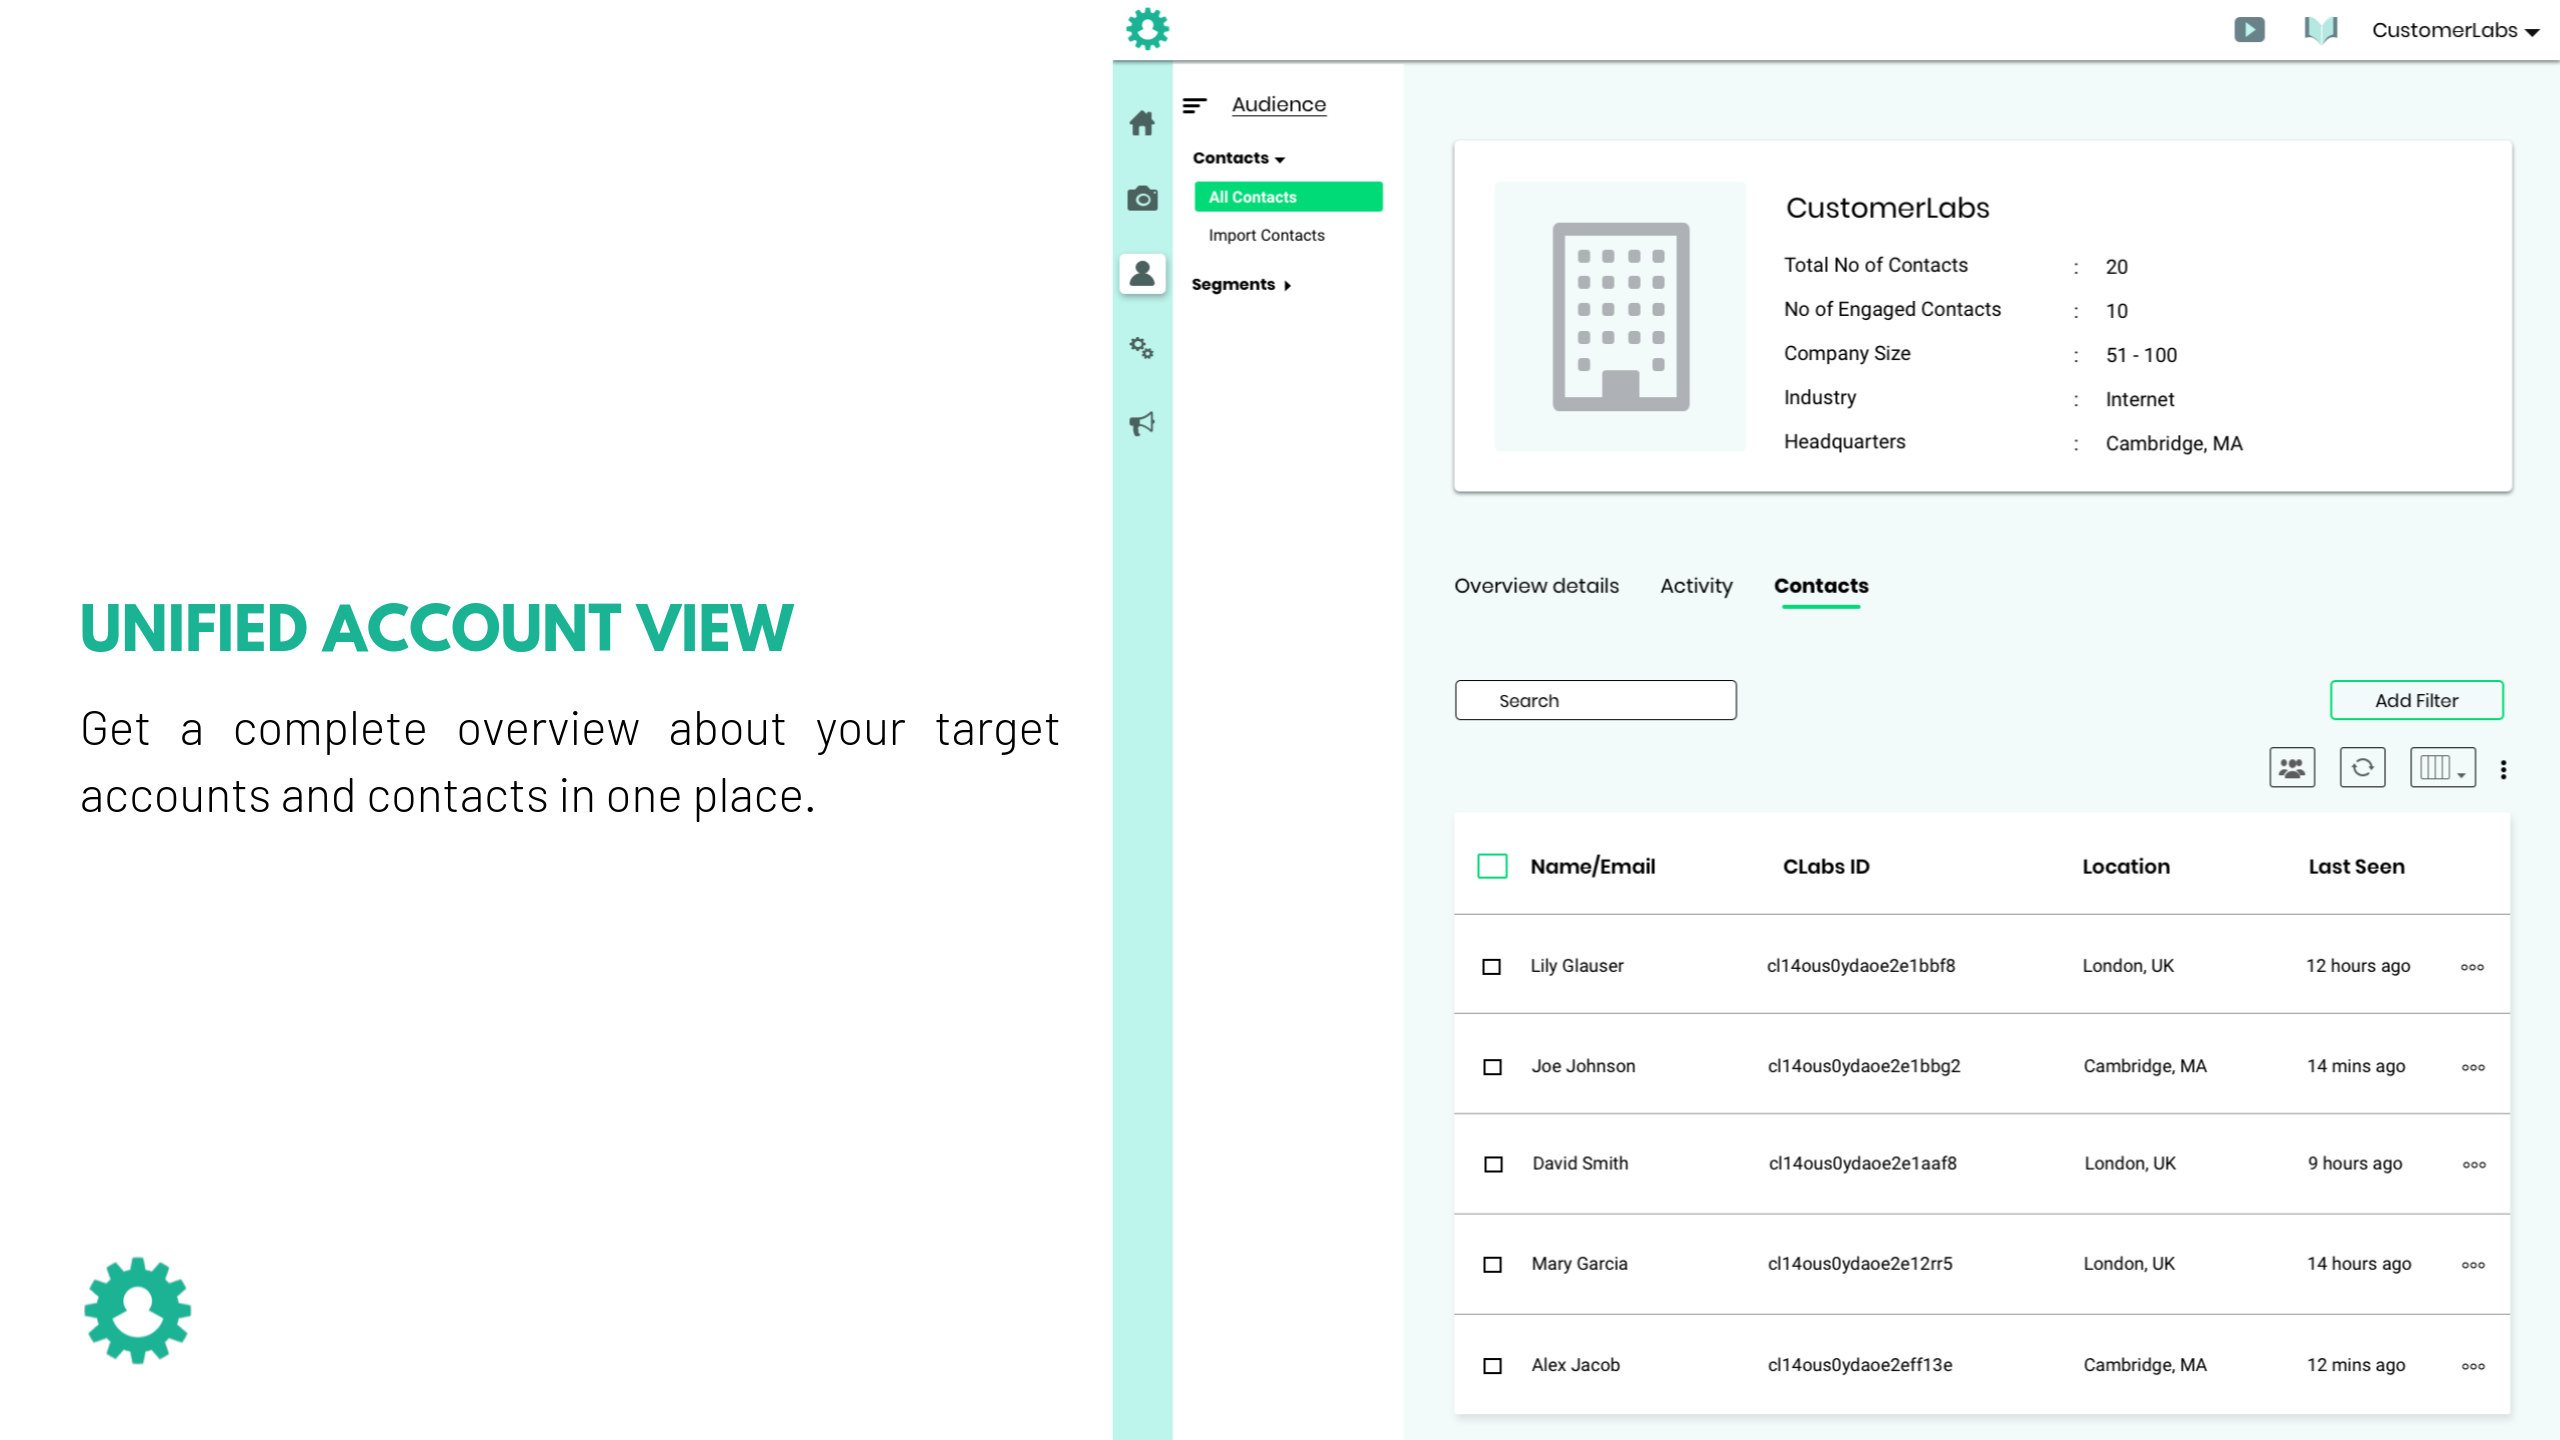
Task: Sort by CLabs ID column header
Action: pos(1826,866)
